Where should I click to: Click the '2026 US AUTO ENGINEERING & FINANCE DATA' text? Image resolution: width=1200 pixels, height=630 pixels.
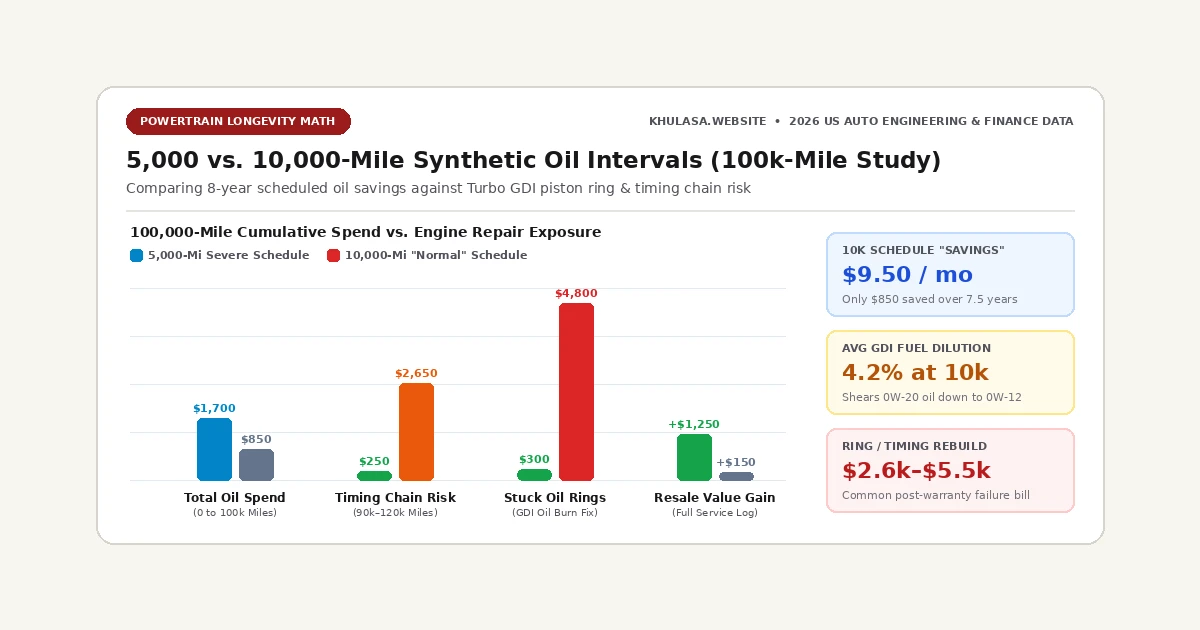[931, 122]
